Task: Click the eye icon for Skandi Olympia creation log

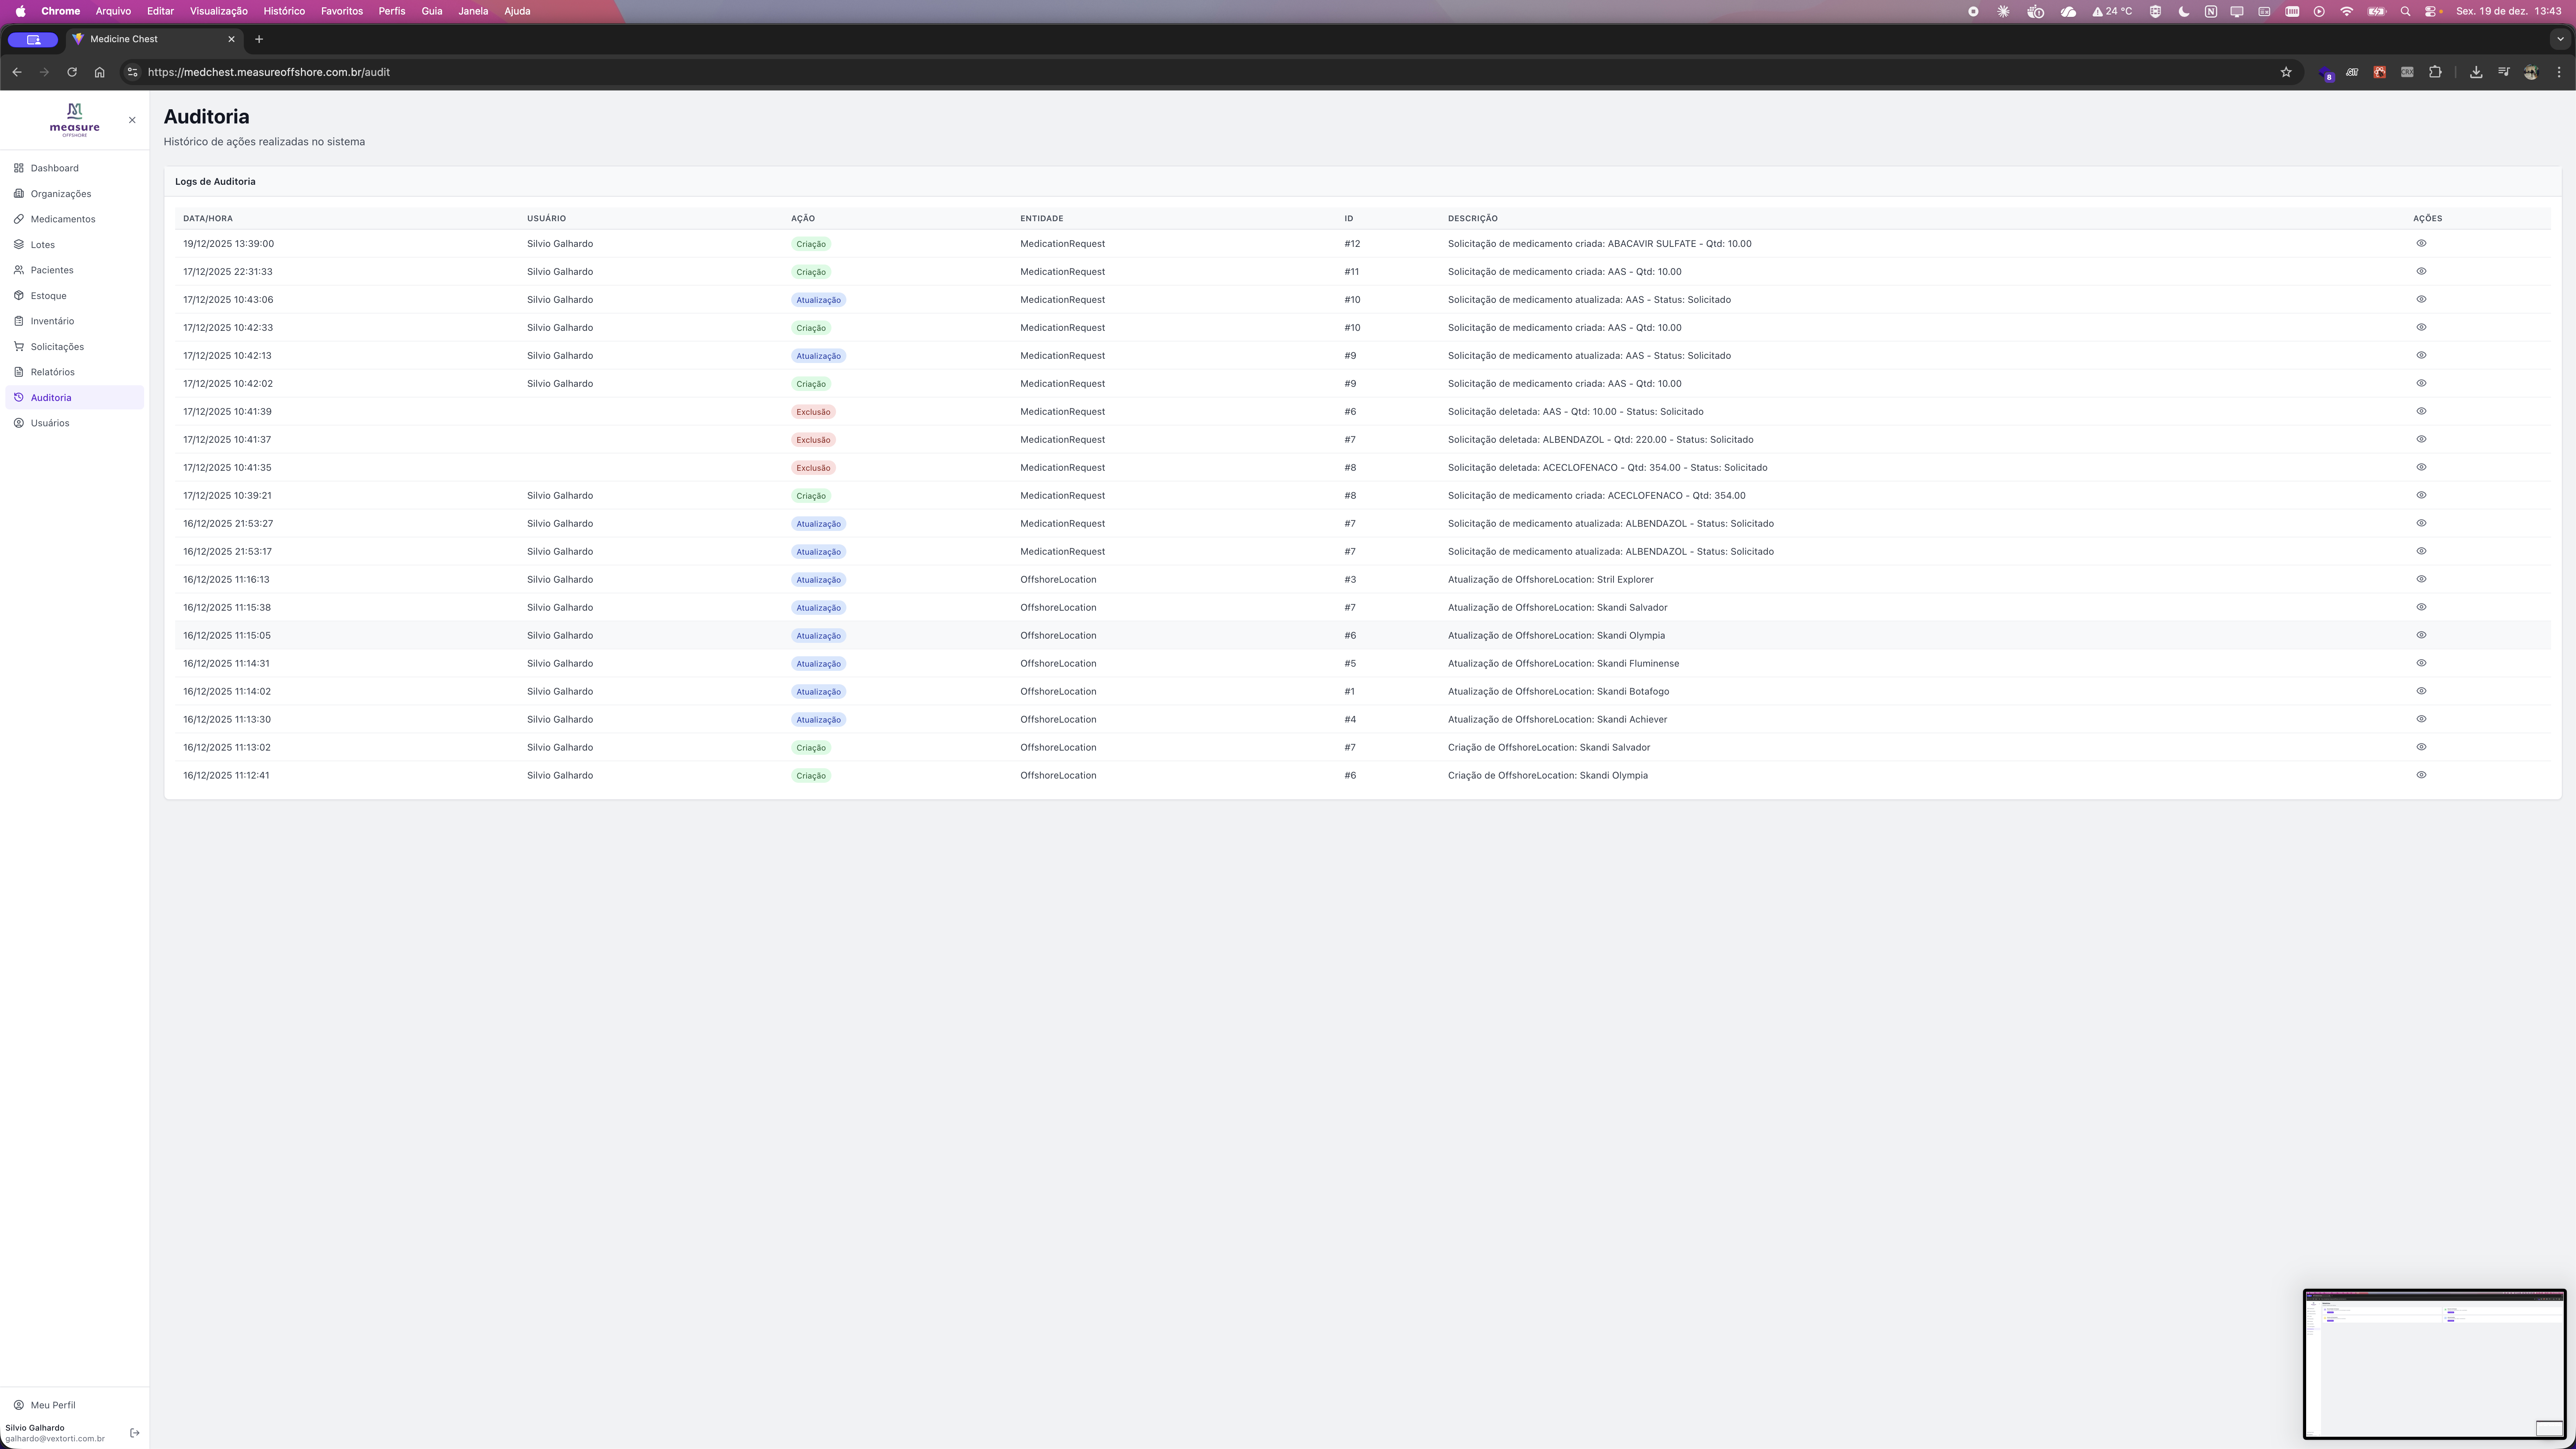Action: click(x=2421, y=775)
